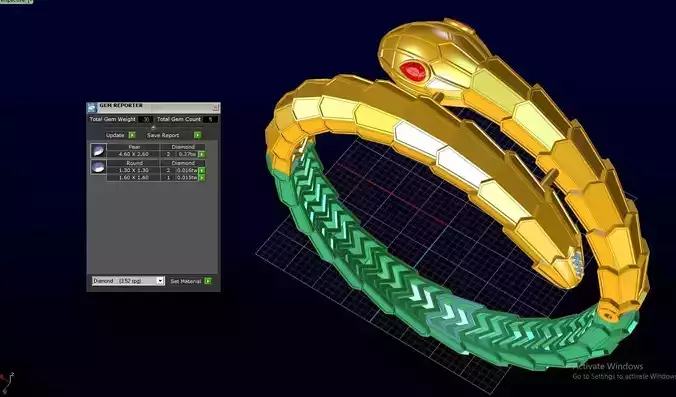Click the Update label

(x=115, y=135)
